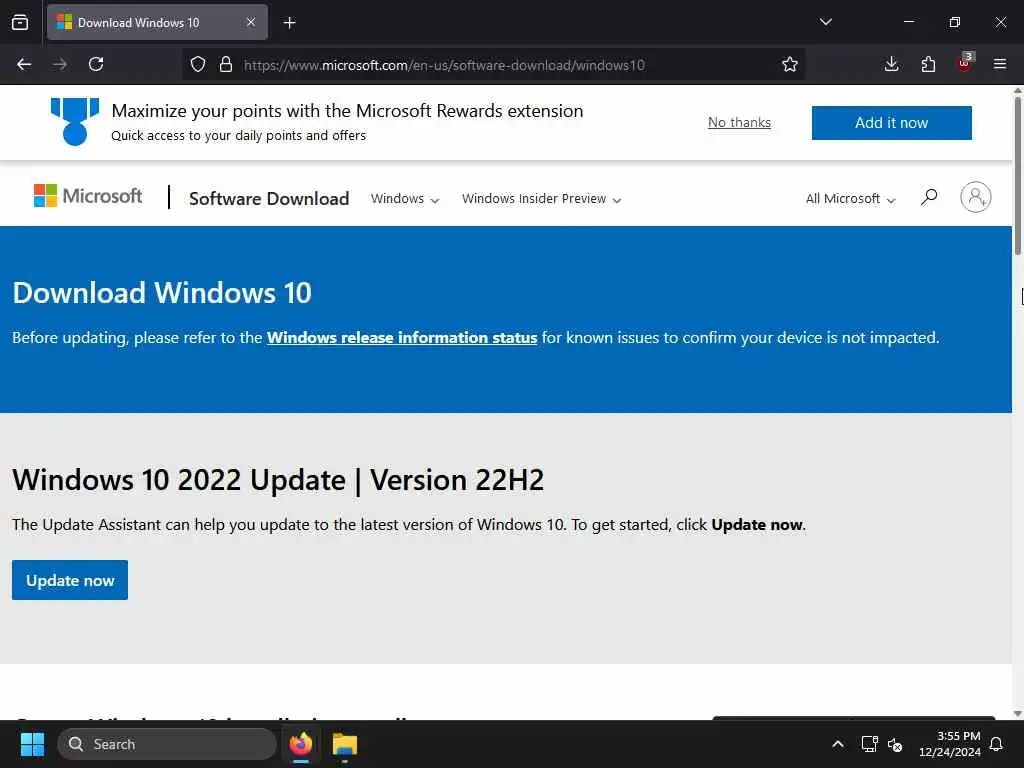Click the Microsoft Rewards medal icon
This screenshot has height=768, width=1024.
[x=75, y=121]
